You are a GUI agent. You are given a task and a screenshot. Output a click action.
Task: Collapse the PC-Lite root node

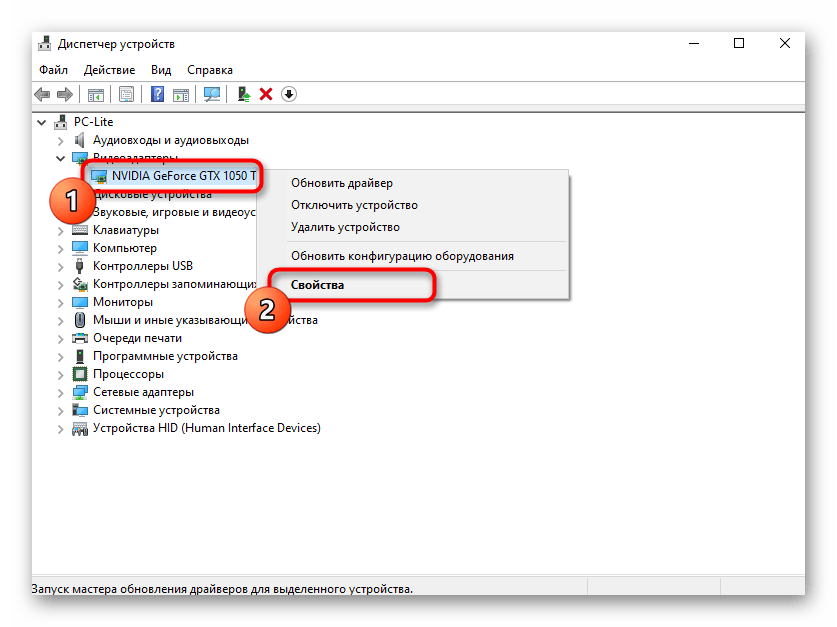42,122
